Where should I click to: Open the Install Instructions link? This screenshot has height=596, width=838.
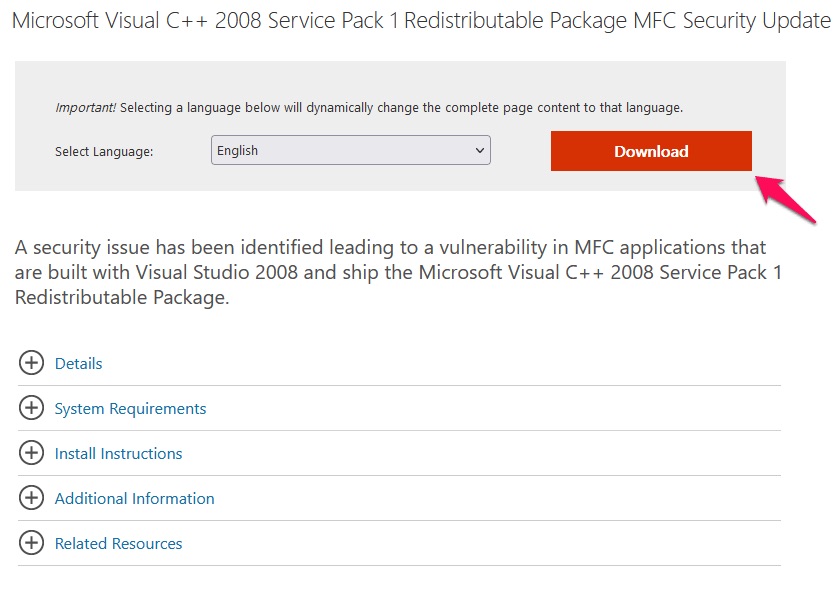coord(119,454)
